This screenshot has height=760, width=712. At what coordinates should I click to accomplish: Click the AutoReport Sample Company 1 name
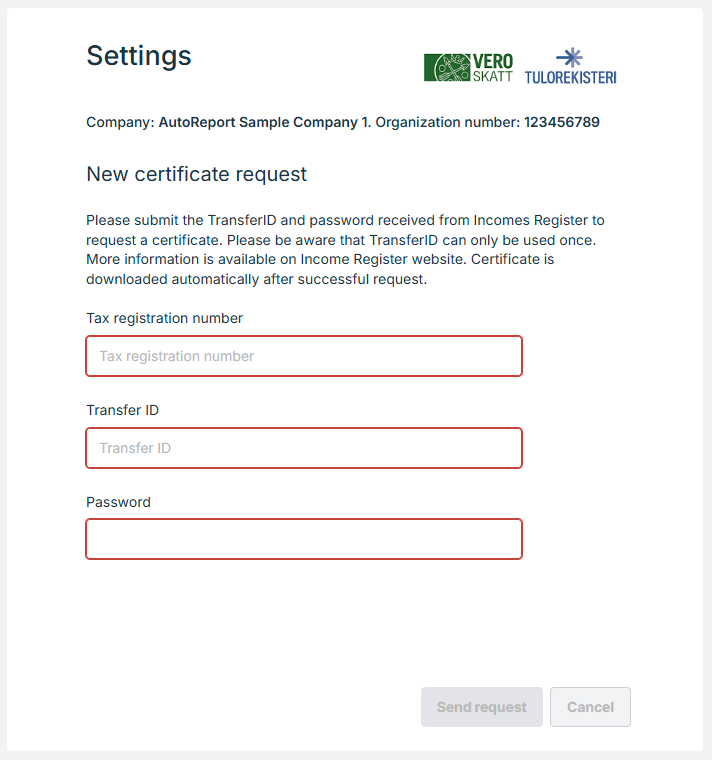pos(263,123)
